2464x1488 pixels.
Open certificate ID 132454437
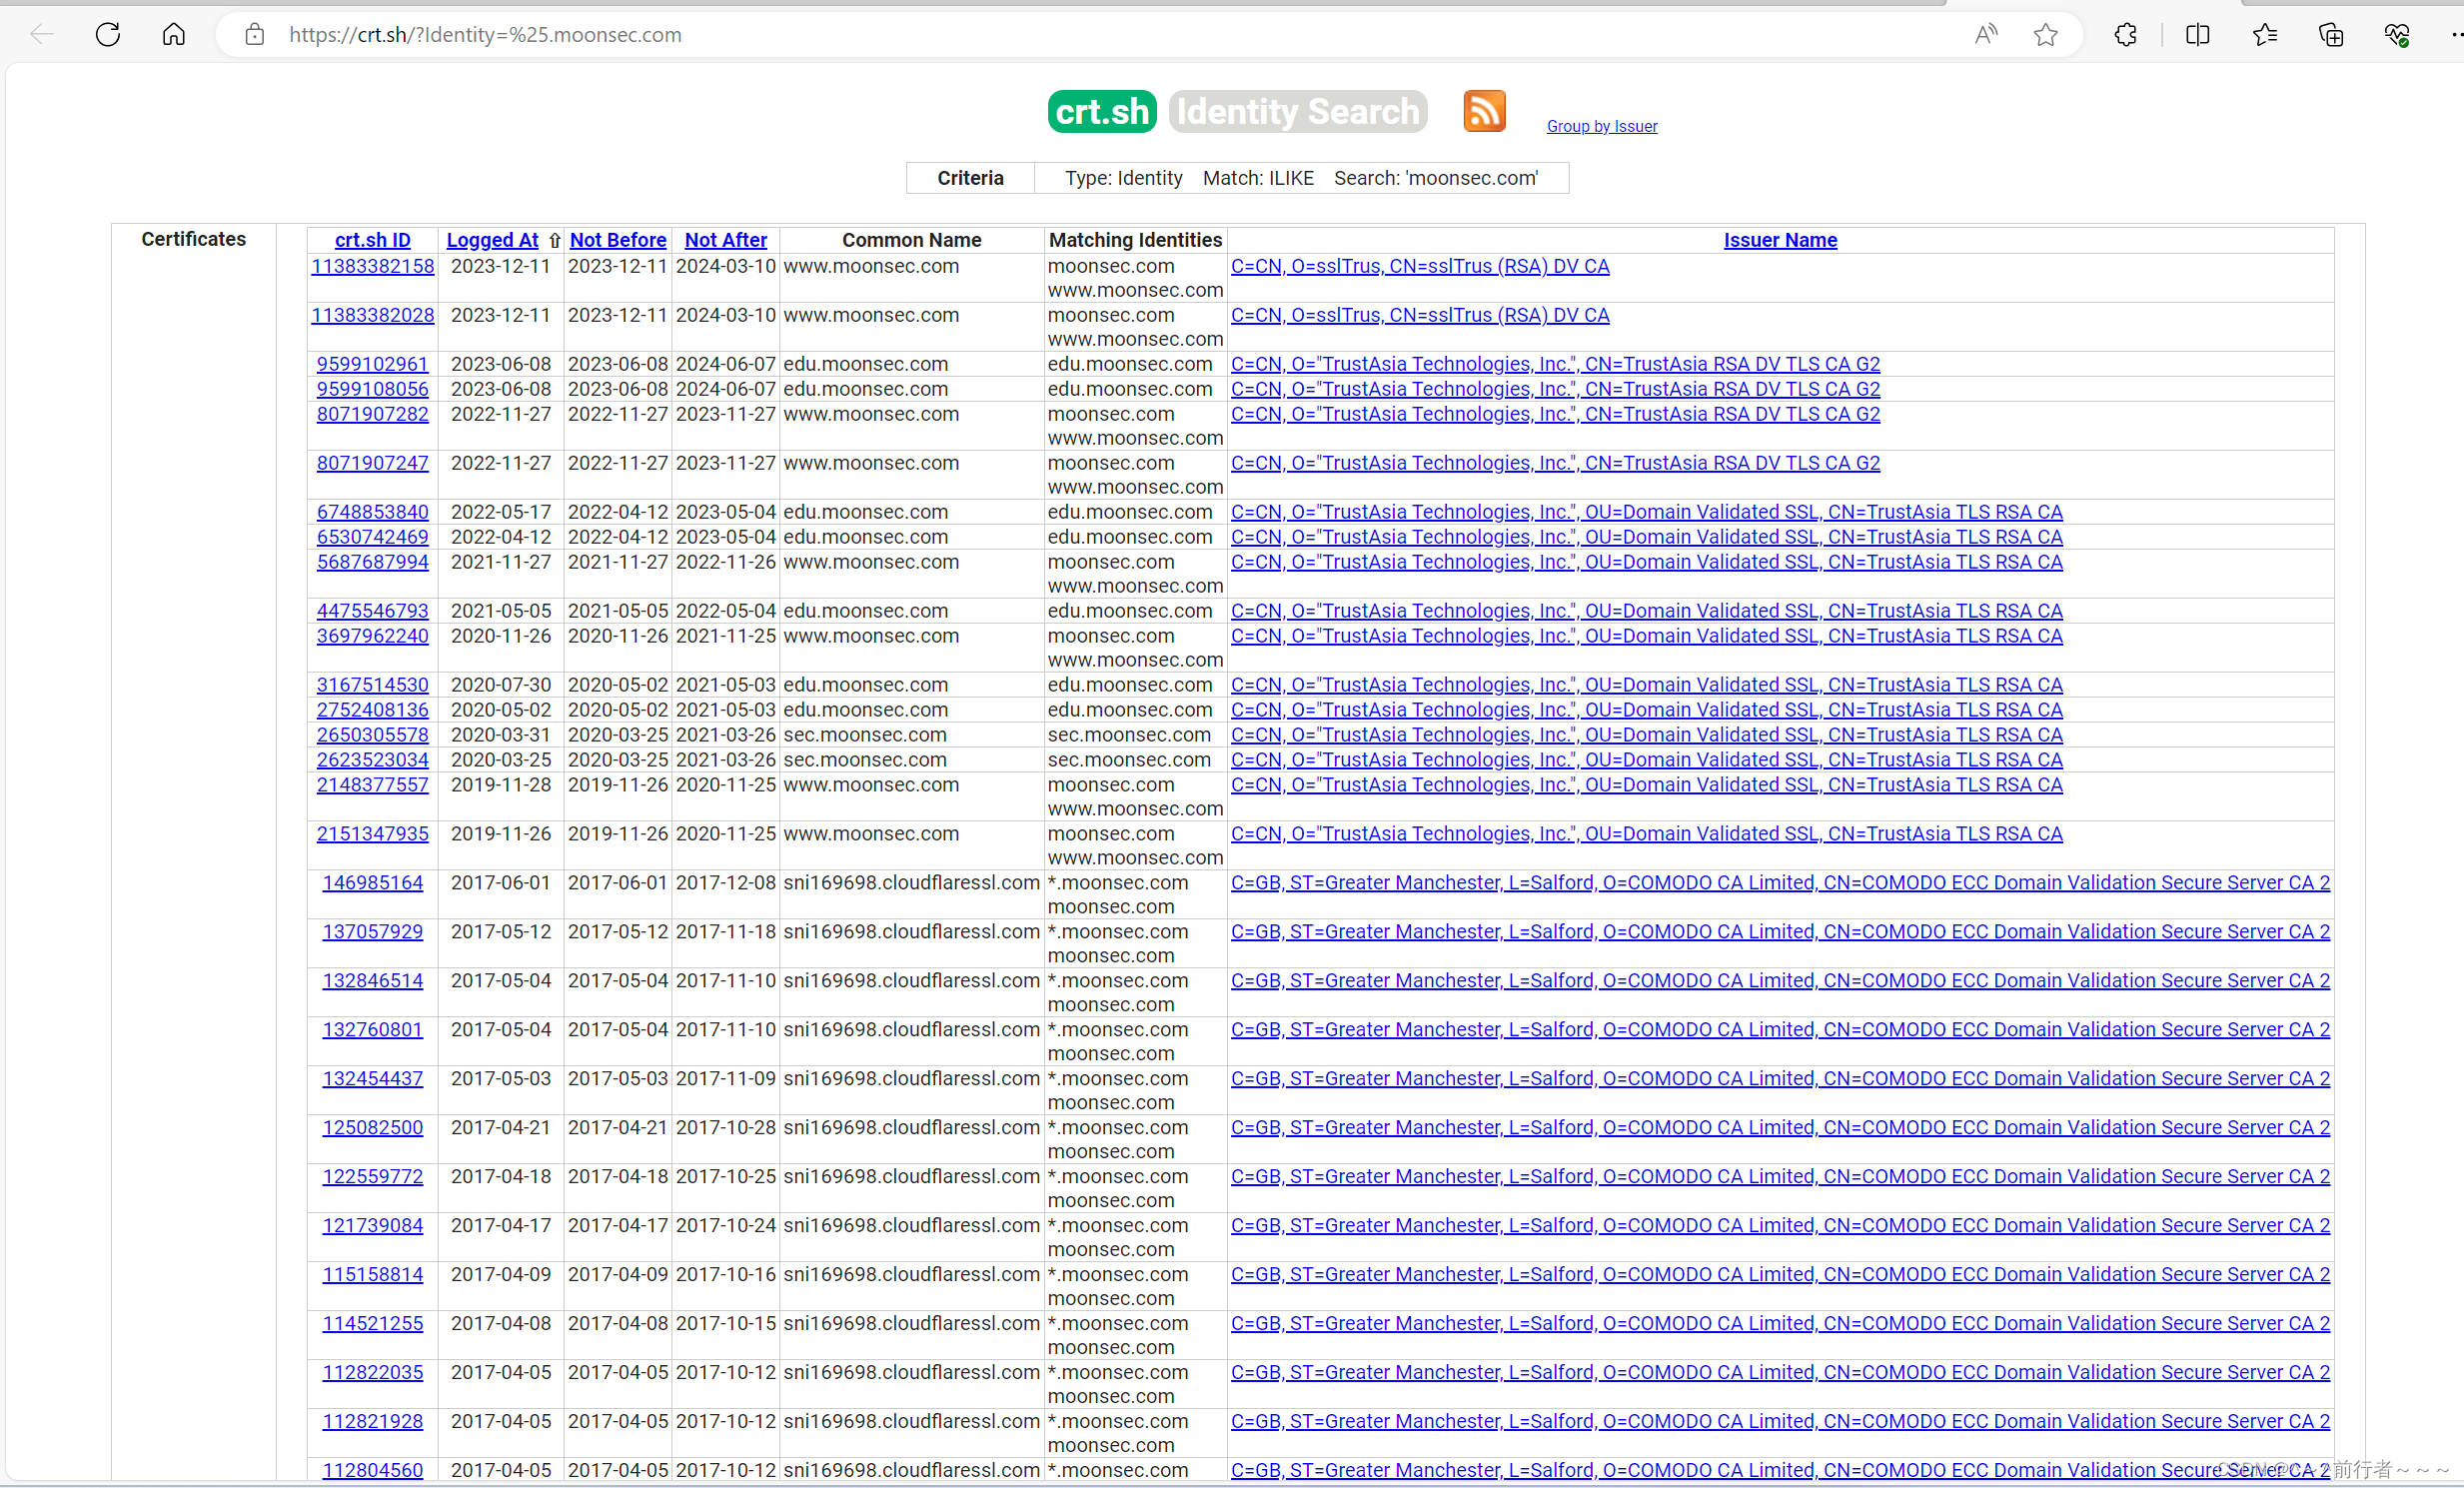pyautogui.click(x=373, y=1079)
